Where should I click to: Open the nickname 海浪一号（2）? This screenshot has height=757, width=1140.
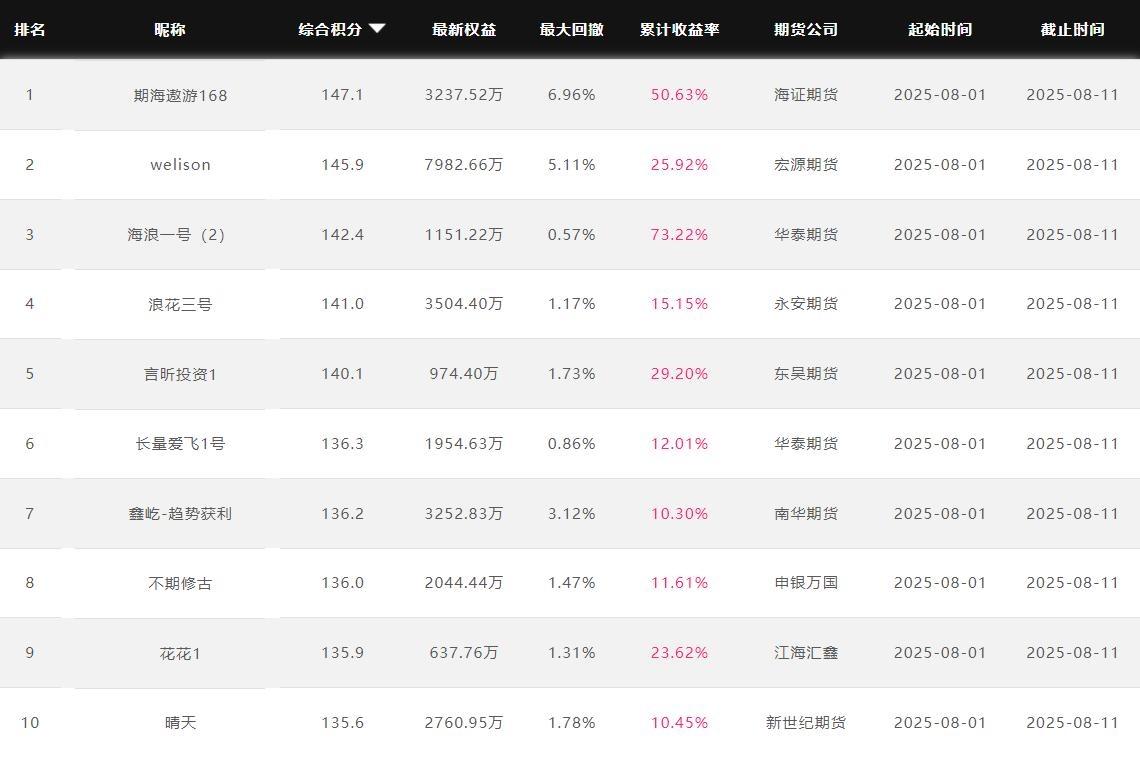[176, 235]
